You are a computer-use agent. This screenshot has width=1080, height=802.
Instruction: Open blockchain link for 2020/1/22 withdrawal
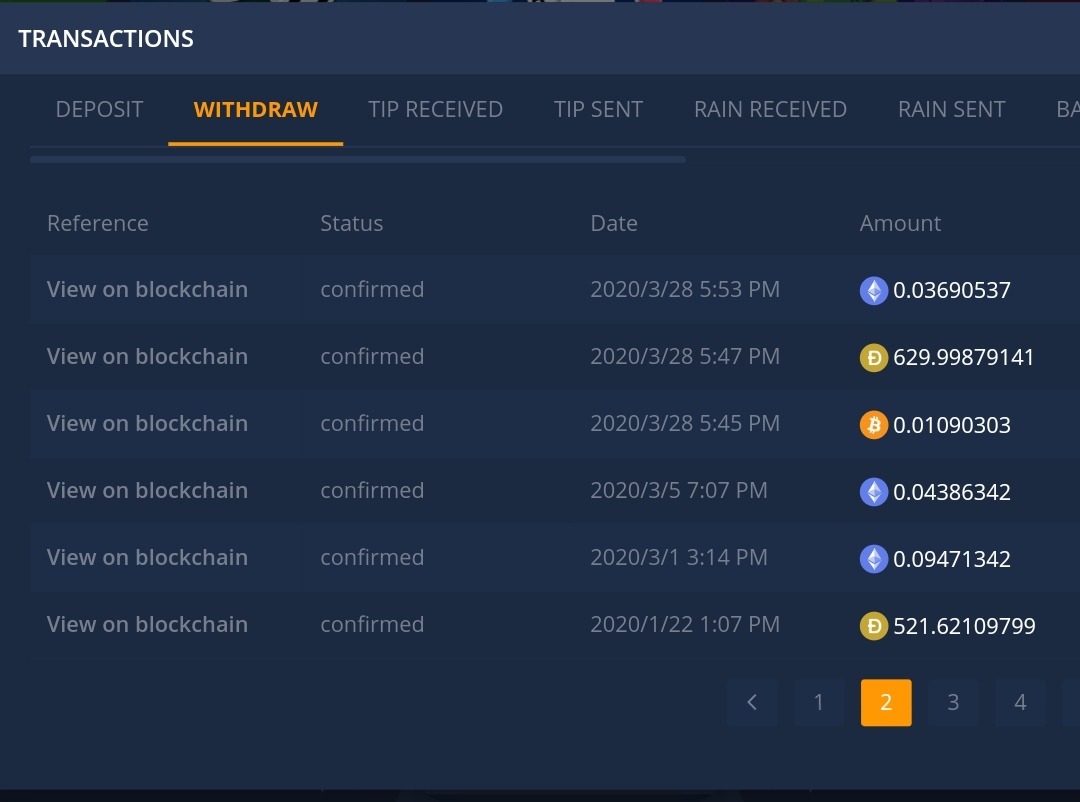click(x=147, y=624)
